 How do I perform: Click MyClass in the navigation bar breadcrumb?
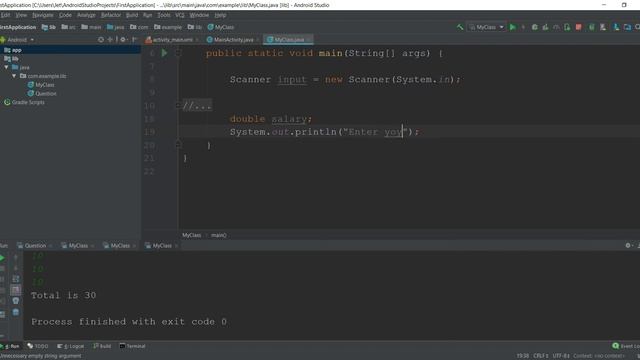(x=221, y=27)
